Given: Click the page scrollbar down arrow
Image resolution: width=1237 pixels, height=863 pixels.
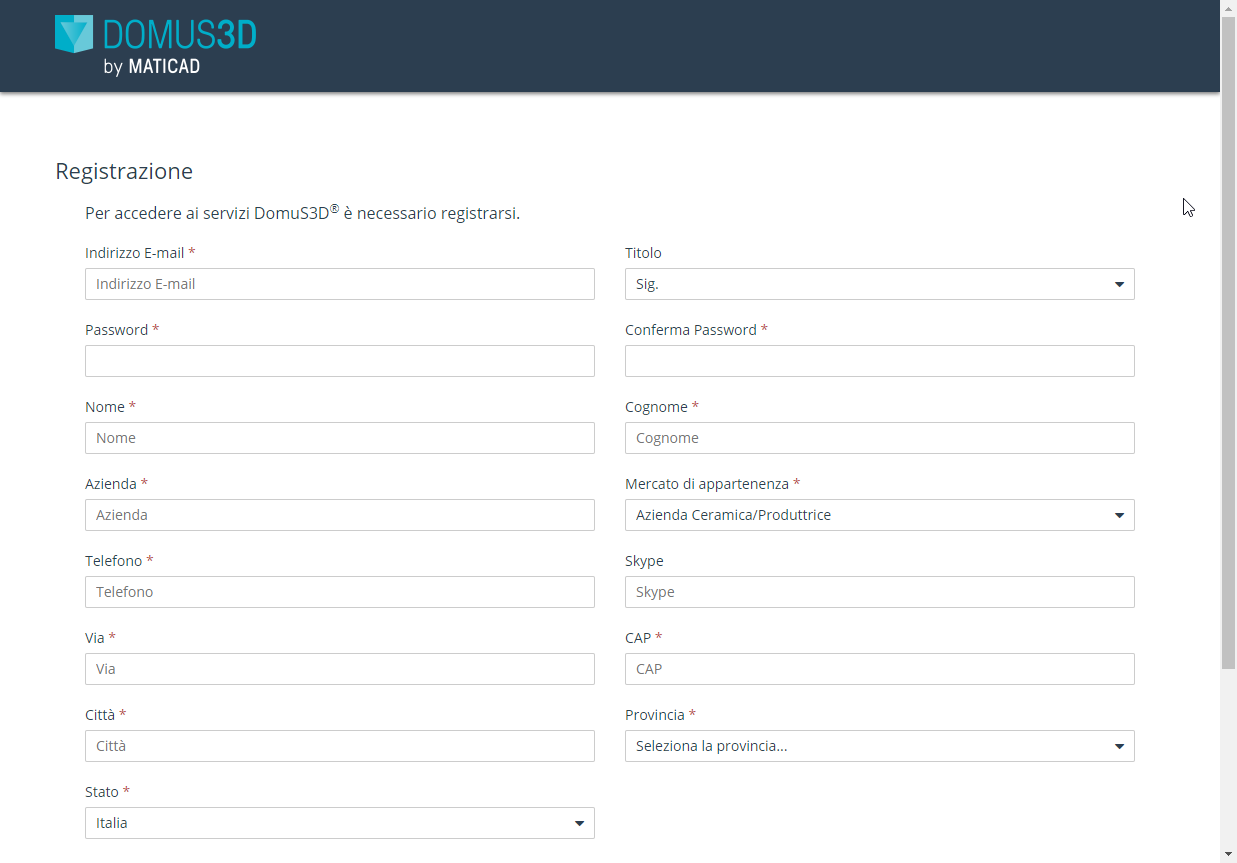Looking at the screenshot, I should coord(1229,854).
